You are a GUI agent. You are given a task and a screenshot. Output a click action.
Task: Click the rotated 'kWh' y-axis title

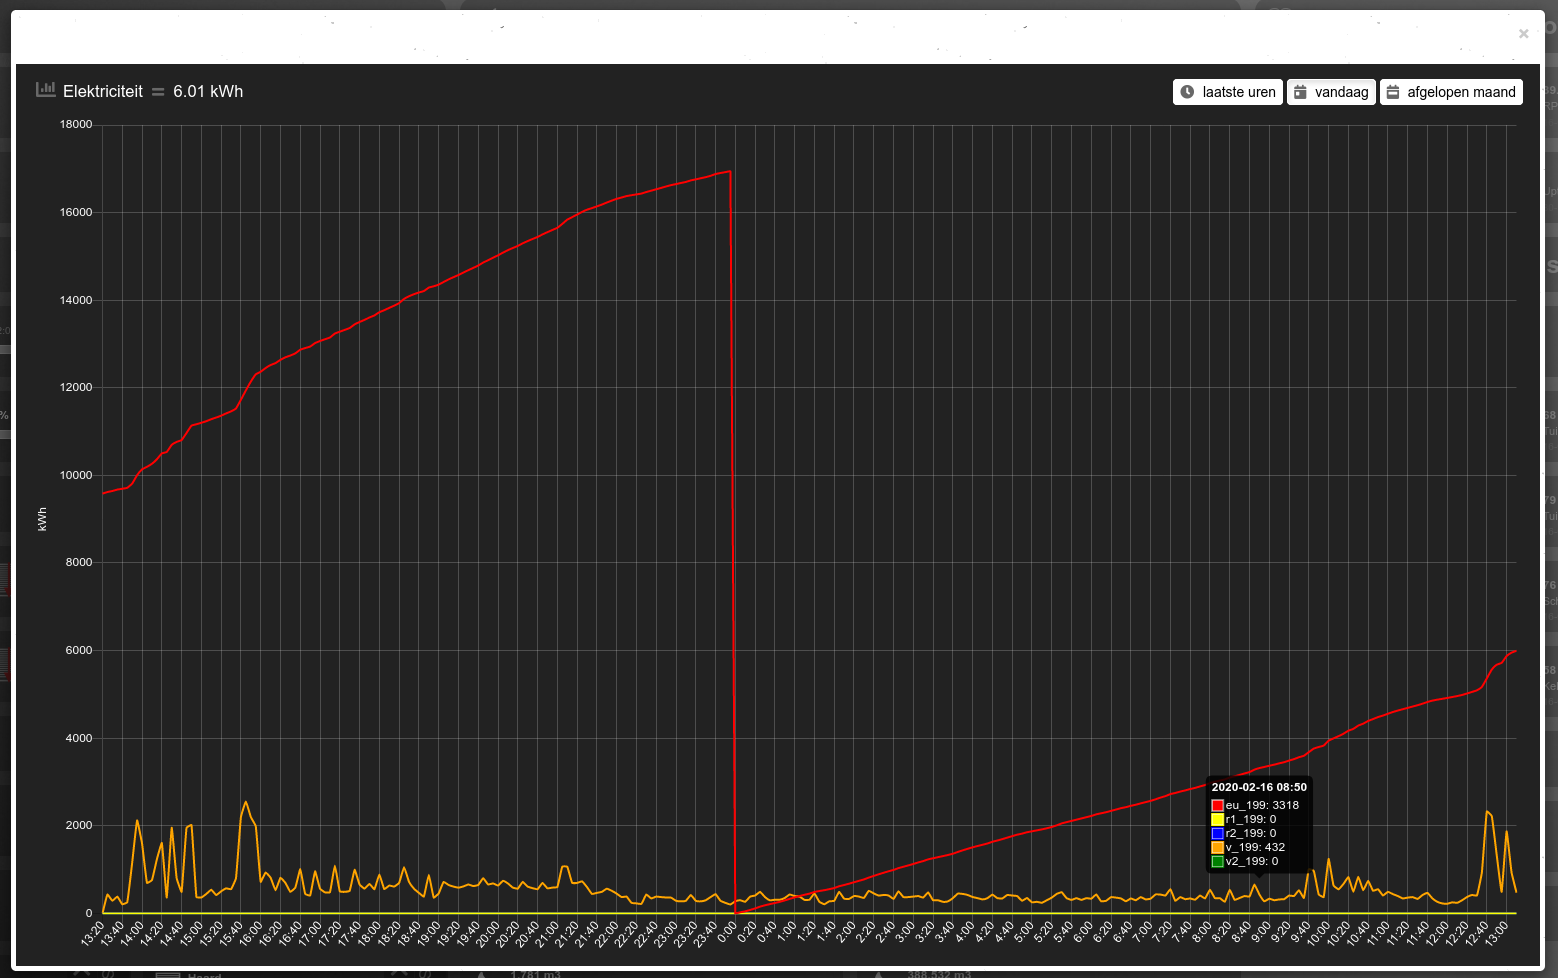pos(42,519)
